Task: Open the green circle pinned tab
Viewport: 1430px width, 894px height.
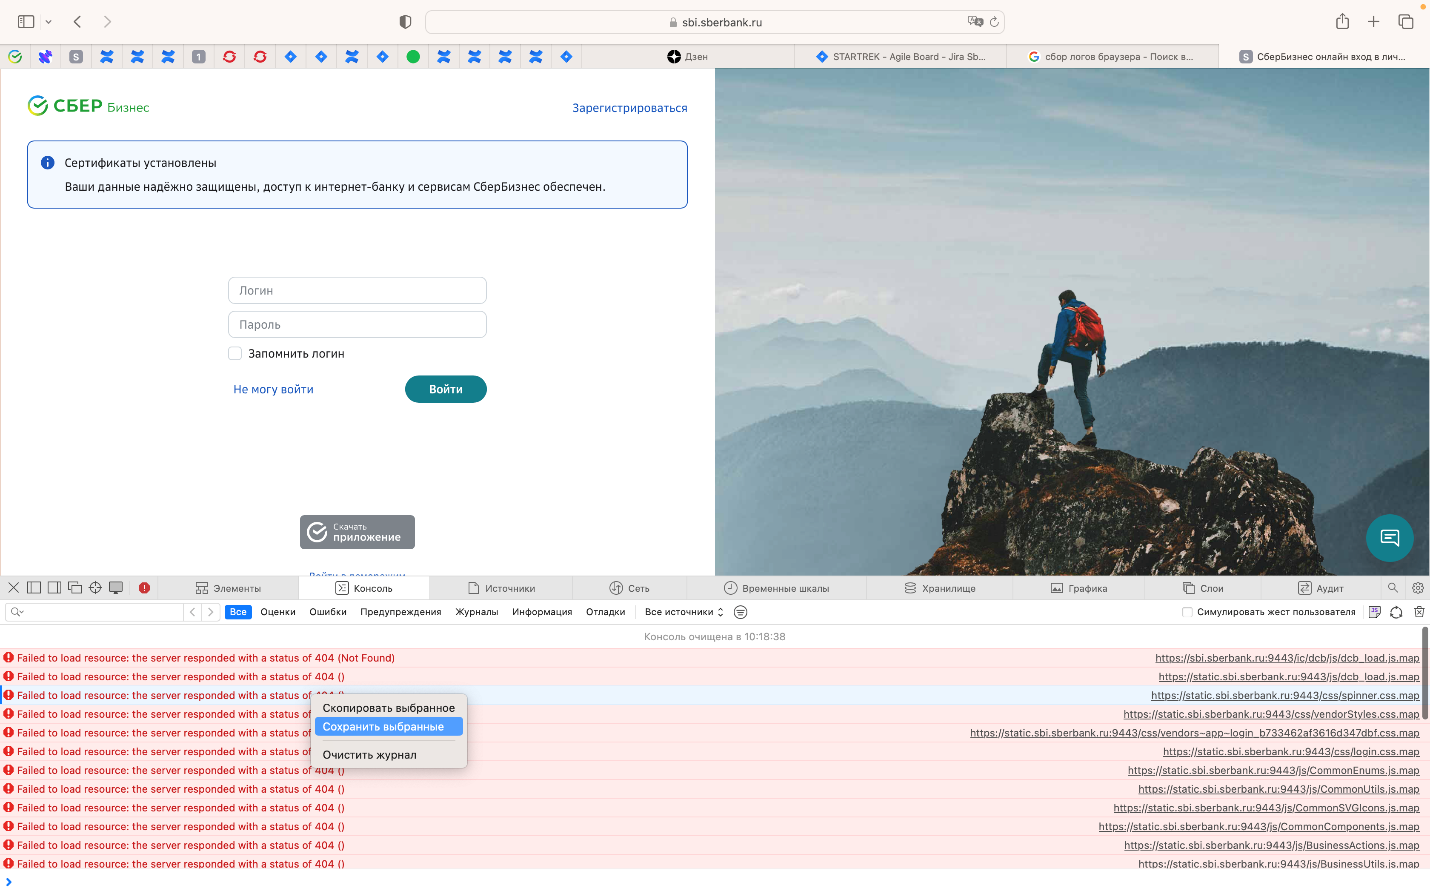Action: [x=413, y=57]
